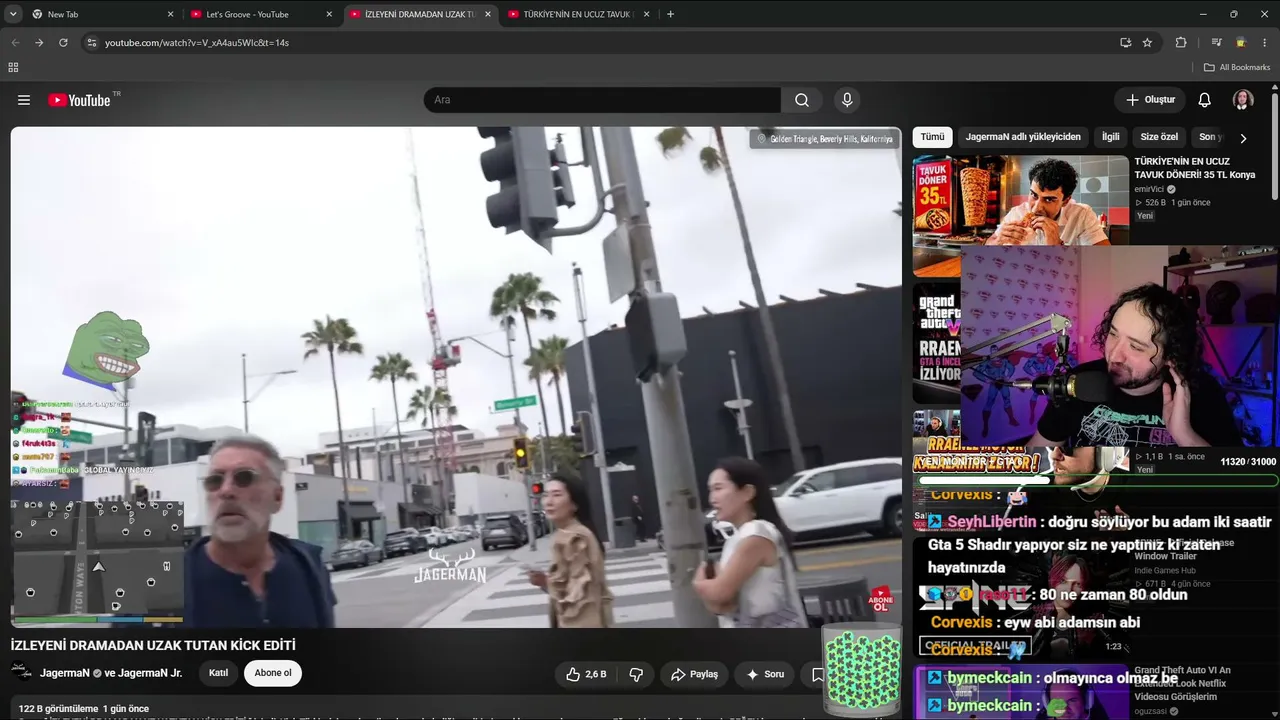The width and height of the screenshot is (1280, 720).
Task: Open the JagermaN channel avatar
Action: coord(22,673)
